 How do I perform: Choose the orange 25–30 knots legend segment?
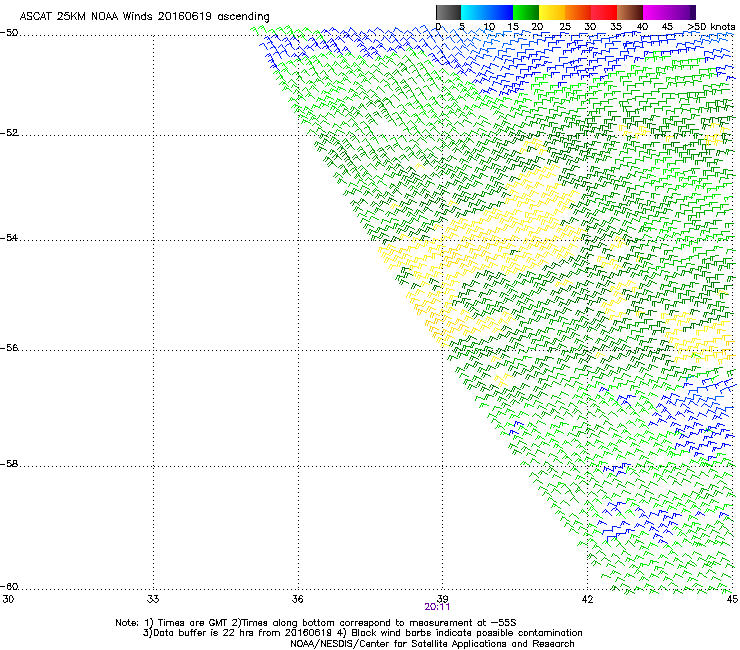(x=578, y=12)
